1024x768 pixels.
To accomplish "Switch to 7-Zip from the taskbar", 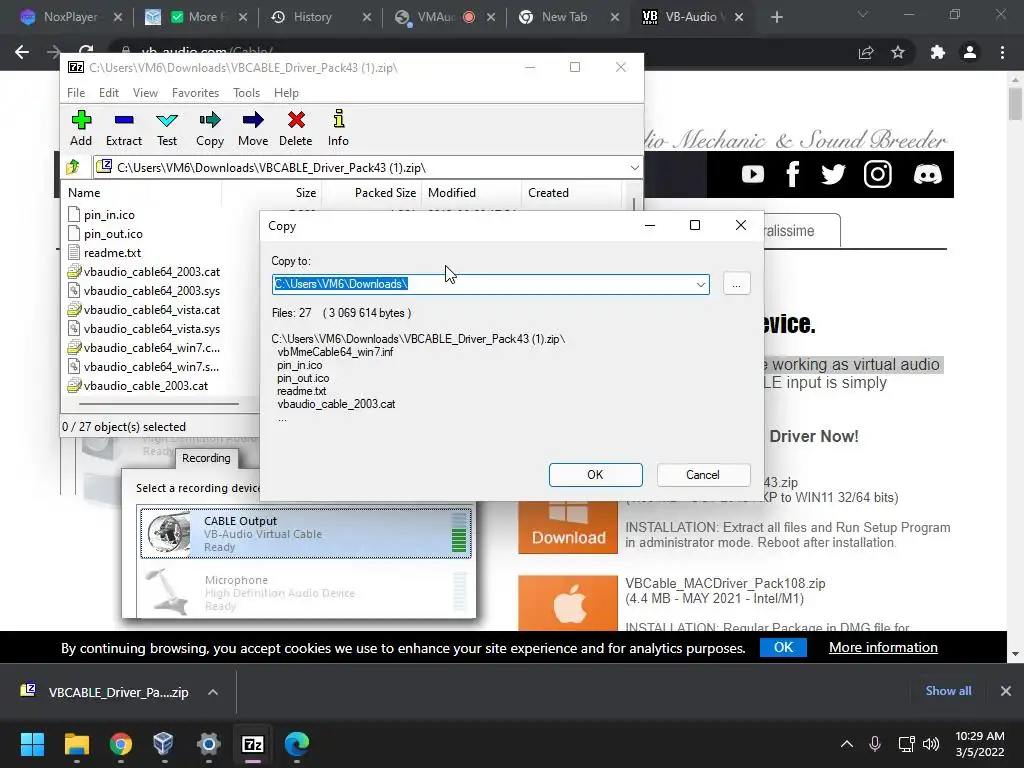I will click(x=253, y=744).
